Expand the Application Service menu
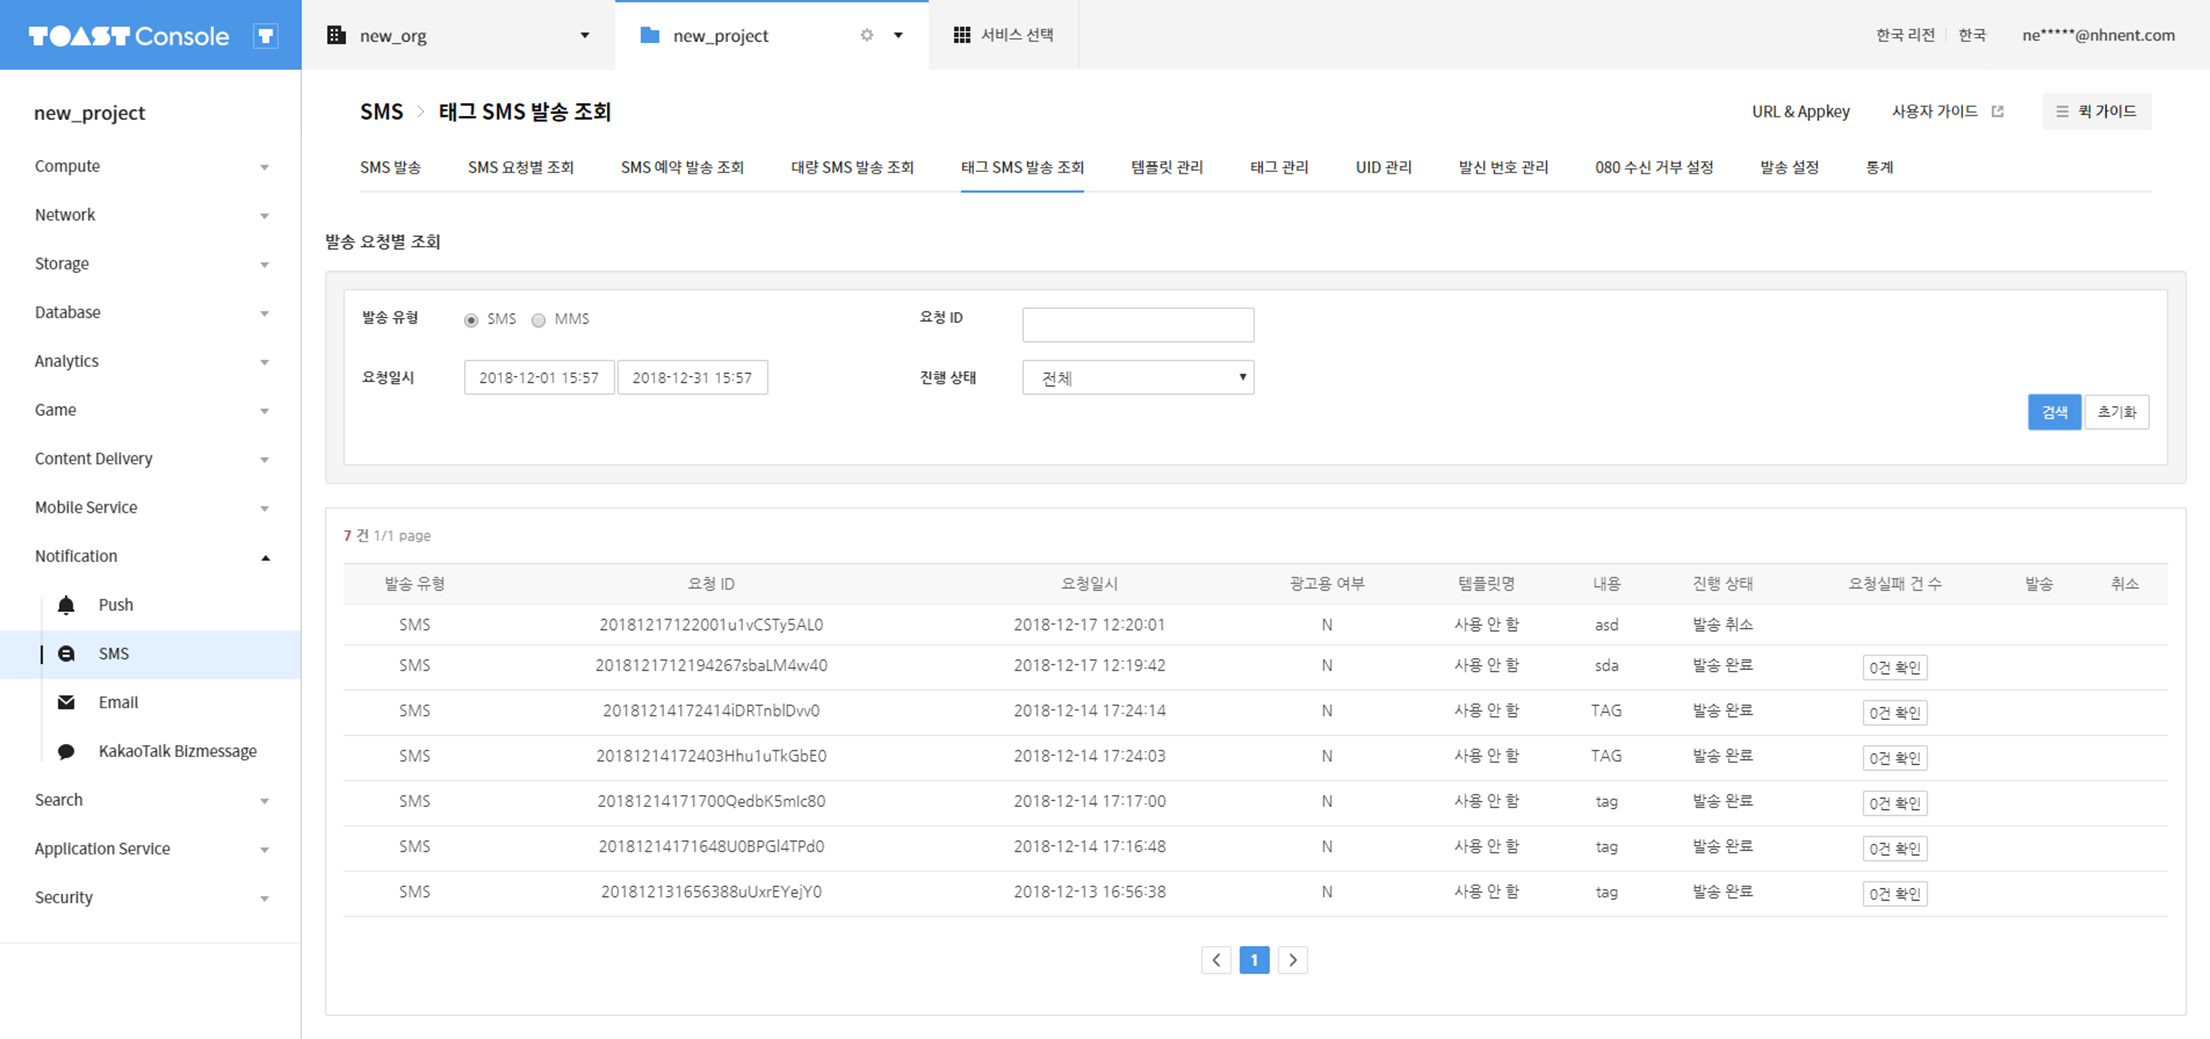This screenshot has width=2210, height=1039. pos(150,849)
